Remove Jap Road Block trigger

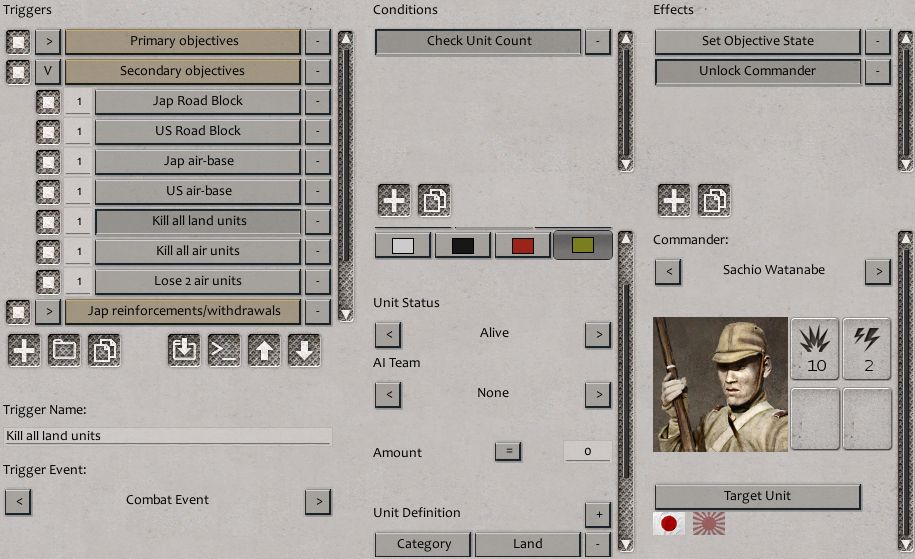point(317,102)
